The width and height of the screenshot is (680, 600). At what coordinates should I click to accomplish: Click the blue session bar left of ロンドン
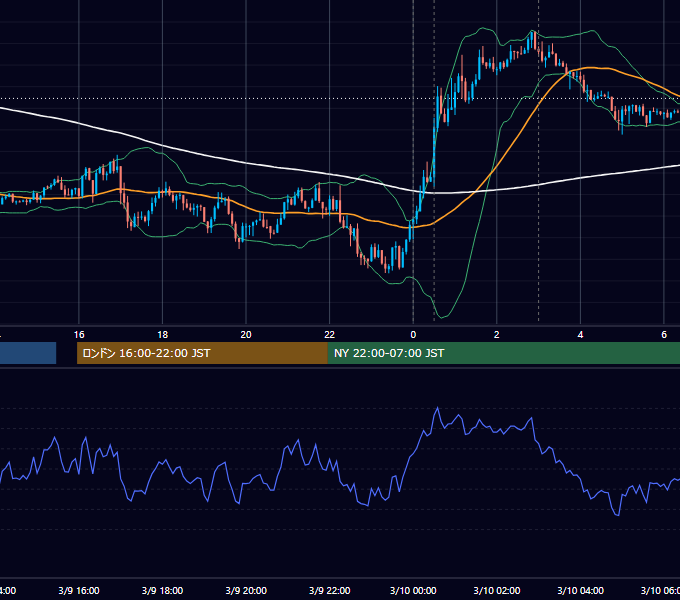tap(28, 353)
